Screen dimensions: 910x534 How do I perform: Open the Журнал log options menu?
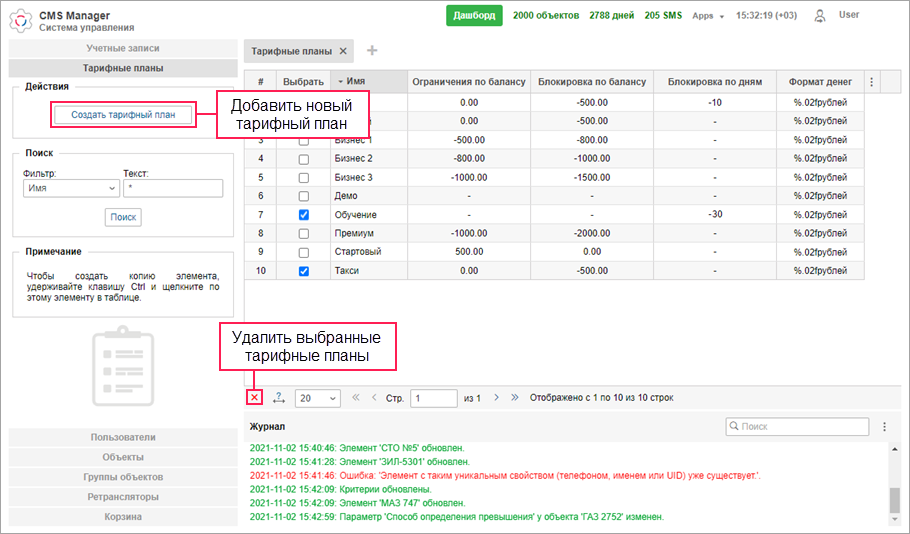click(884, 427)
